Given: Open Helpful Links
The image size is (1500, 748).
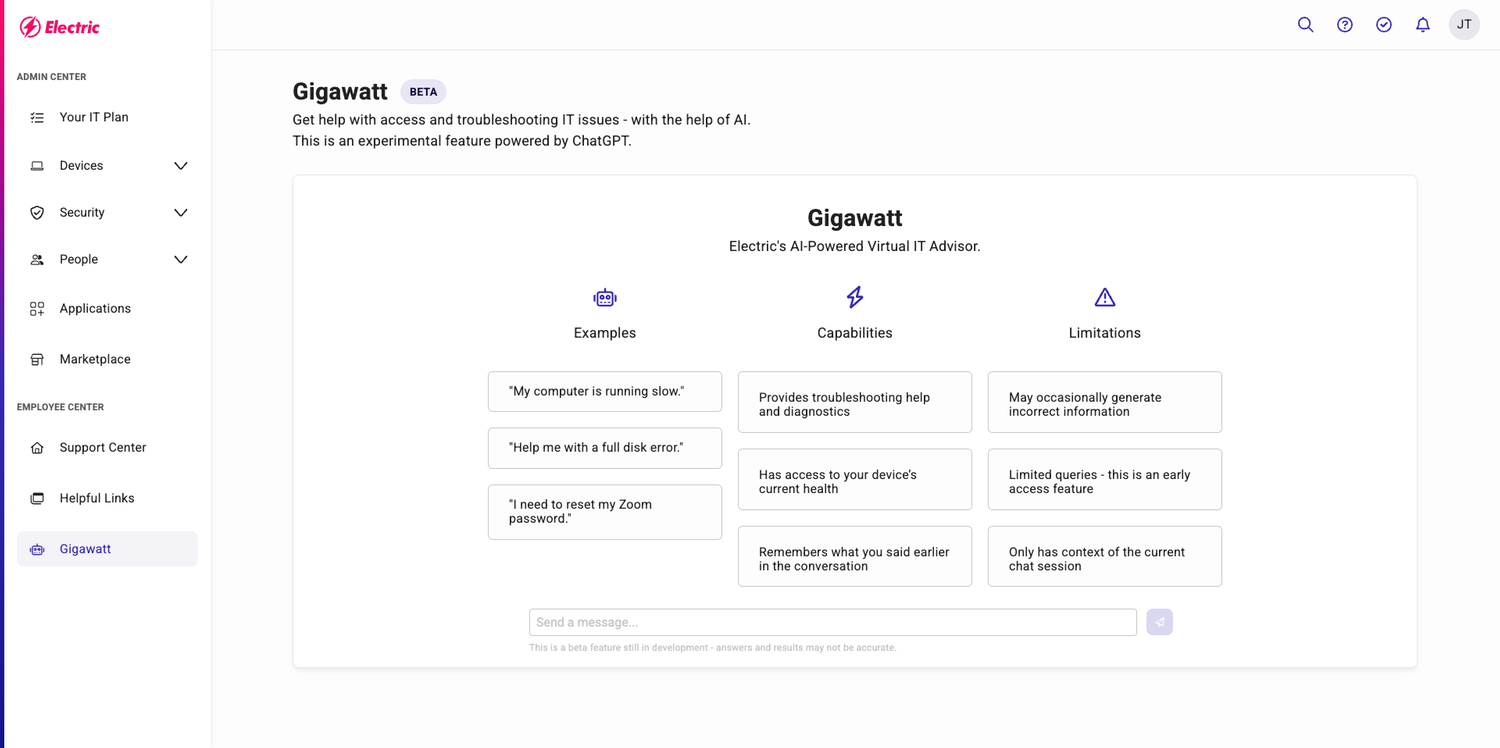Looking at the screenshot, I should [x=98, y=497].
